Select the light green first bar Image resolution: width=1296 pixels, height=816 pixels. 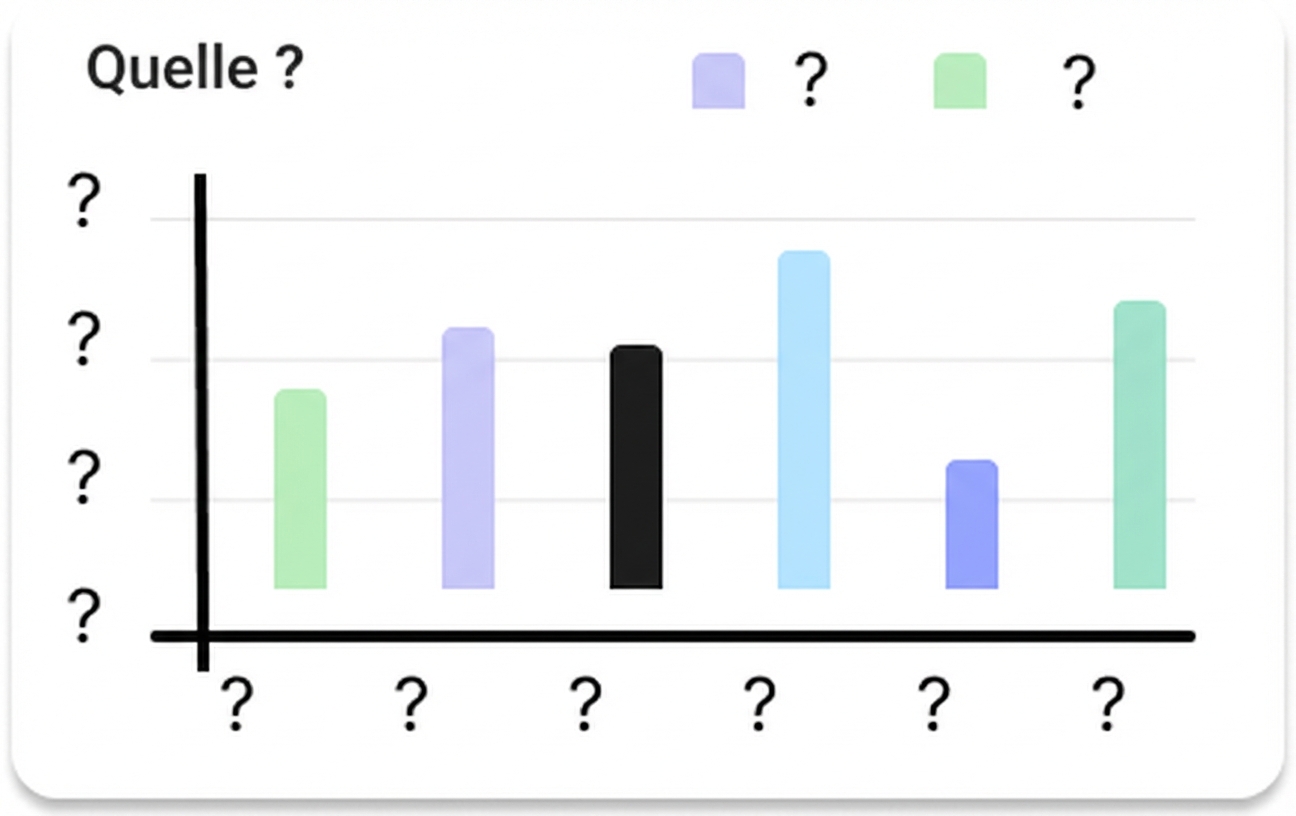click(300, 489)
